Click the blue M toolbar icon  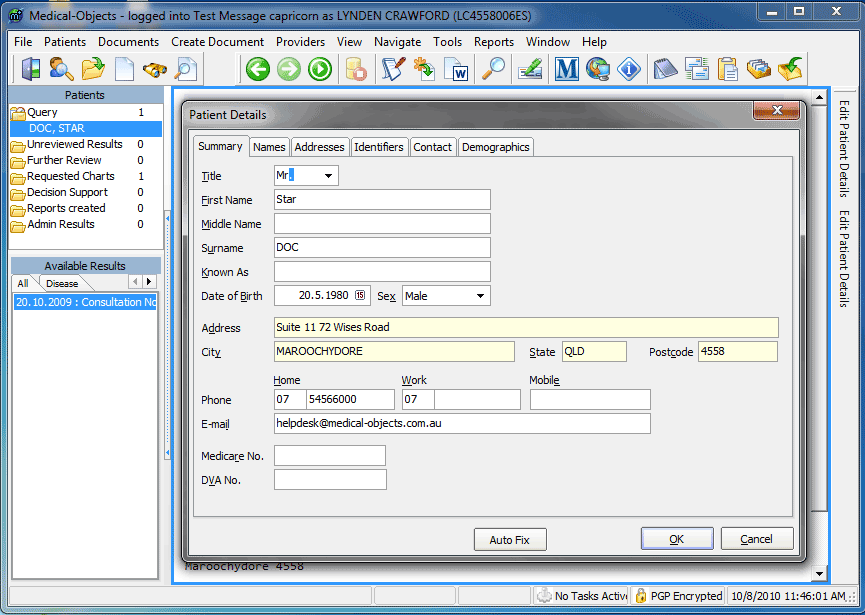[567, 69]
